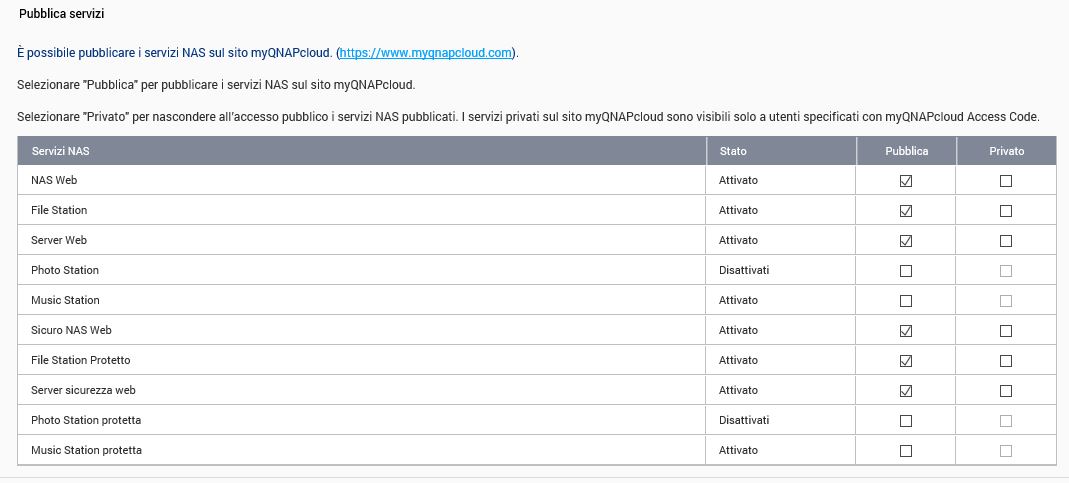Click the Stato column header
The width and height of the screenshot is (1069, 483).
(733, 151)
